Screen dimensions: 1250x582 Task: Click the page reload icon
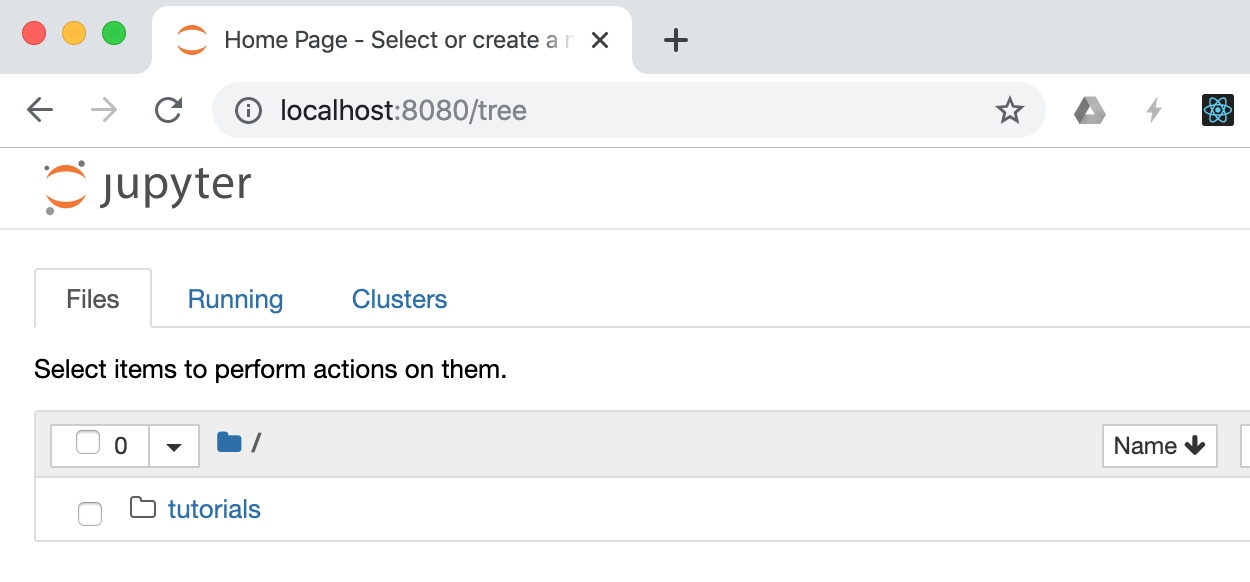click(168, 111)
